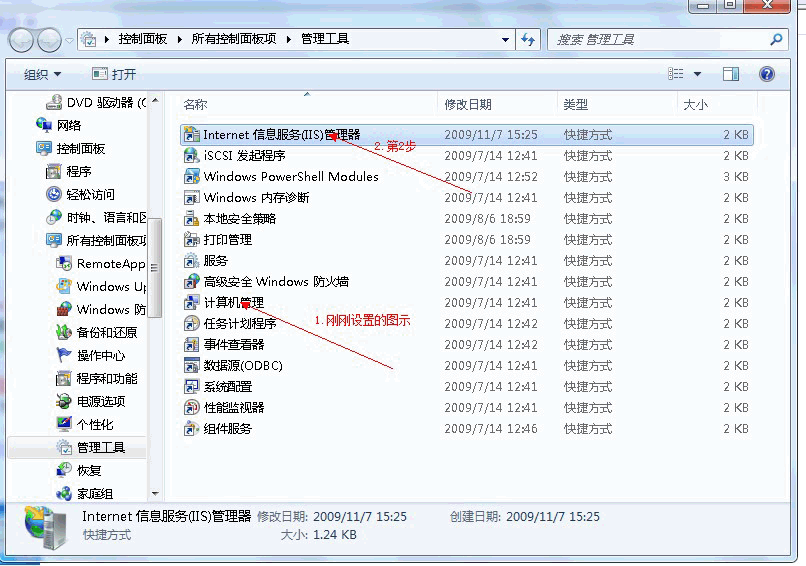Select 管理工具 in navigation tree
The image size is (806, 566).
pos(77,448)
